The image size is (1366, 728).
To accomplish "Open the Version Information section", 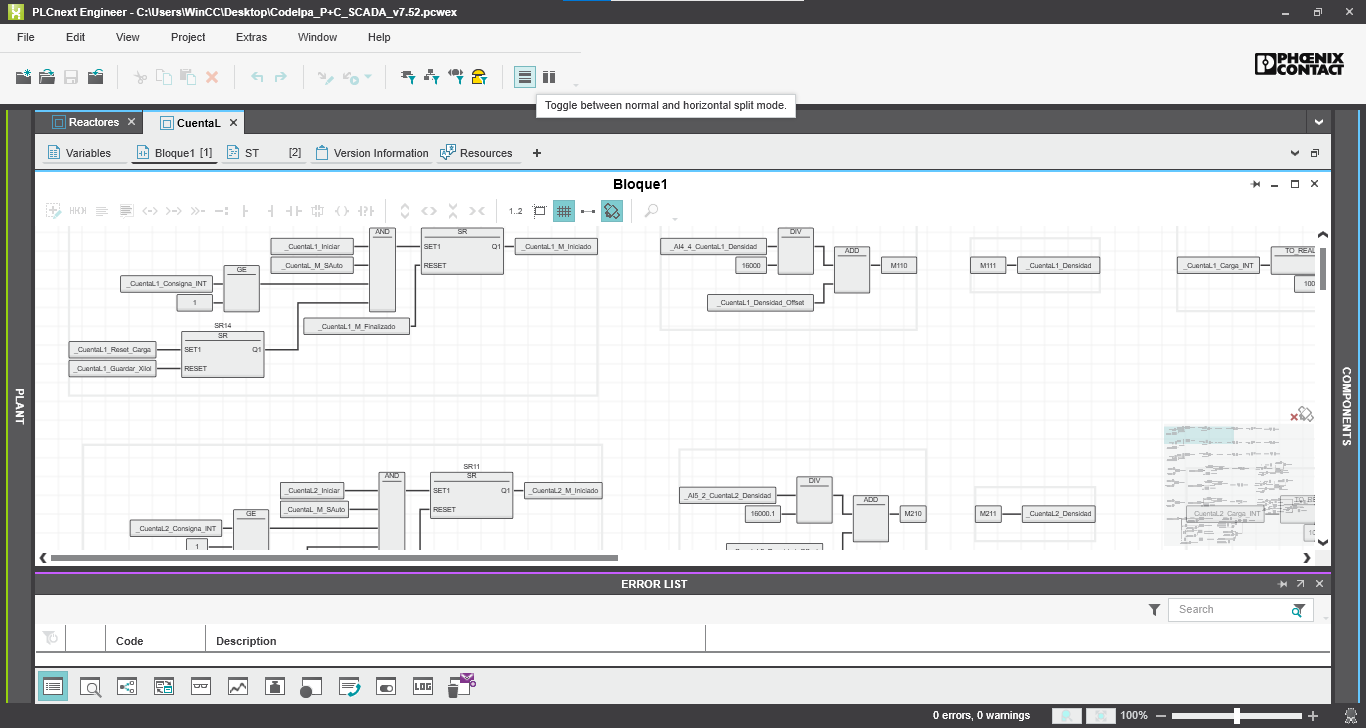I will pyautogui.click(x=380, y=153).
